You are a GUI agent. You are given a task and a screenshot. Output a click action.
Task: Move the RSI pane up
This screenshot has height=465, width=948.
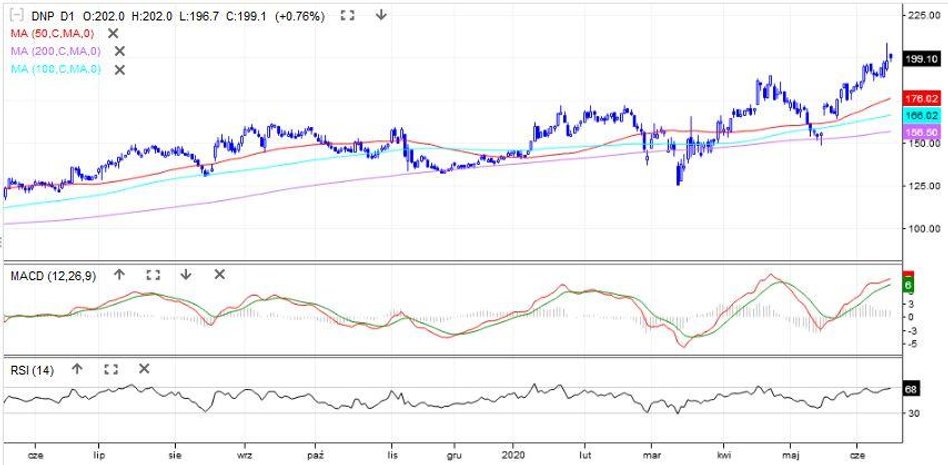tap(77, 369)
